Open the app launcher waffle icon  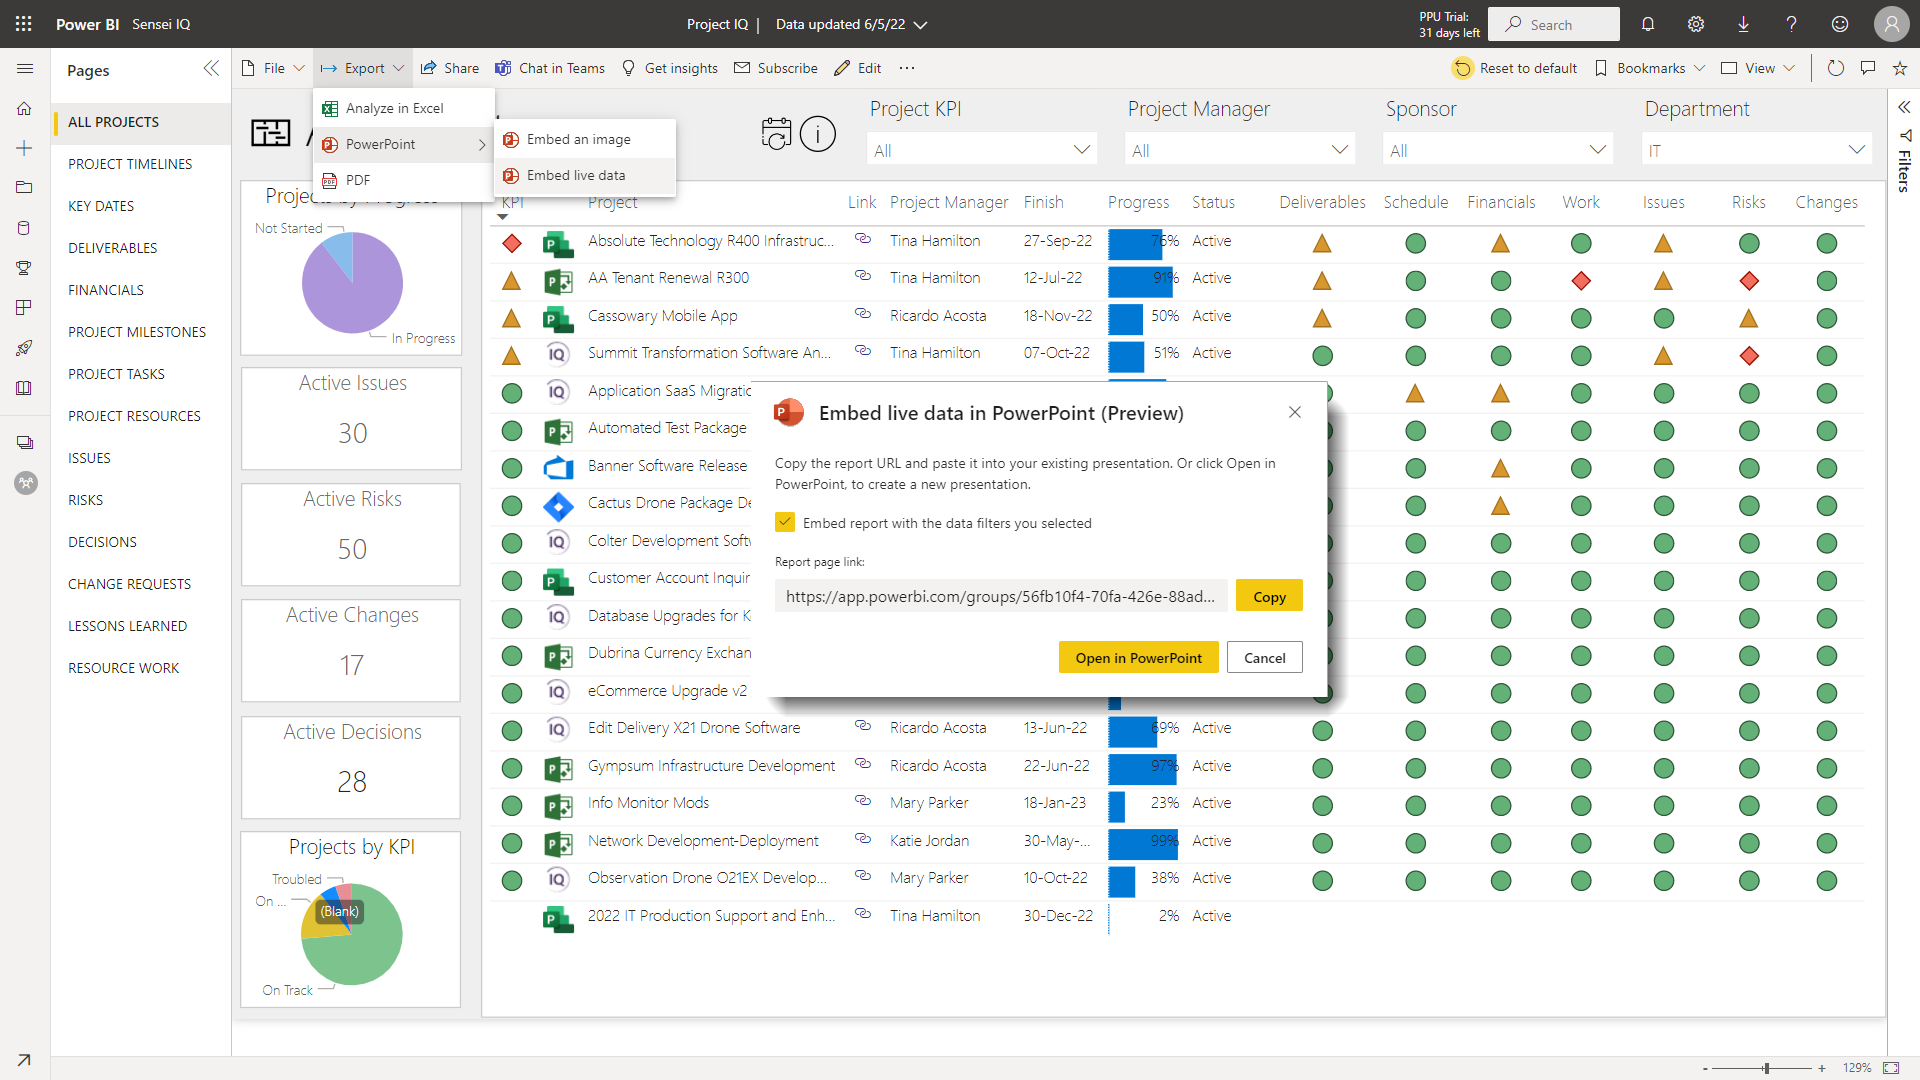coord(24,24)
